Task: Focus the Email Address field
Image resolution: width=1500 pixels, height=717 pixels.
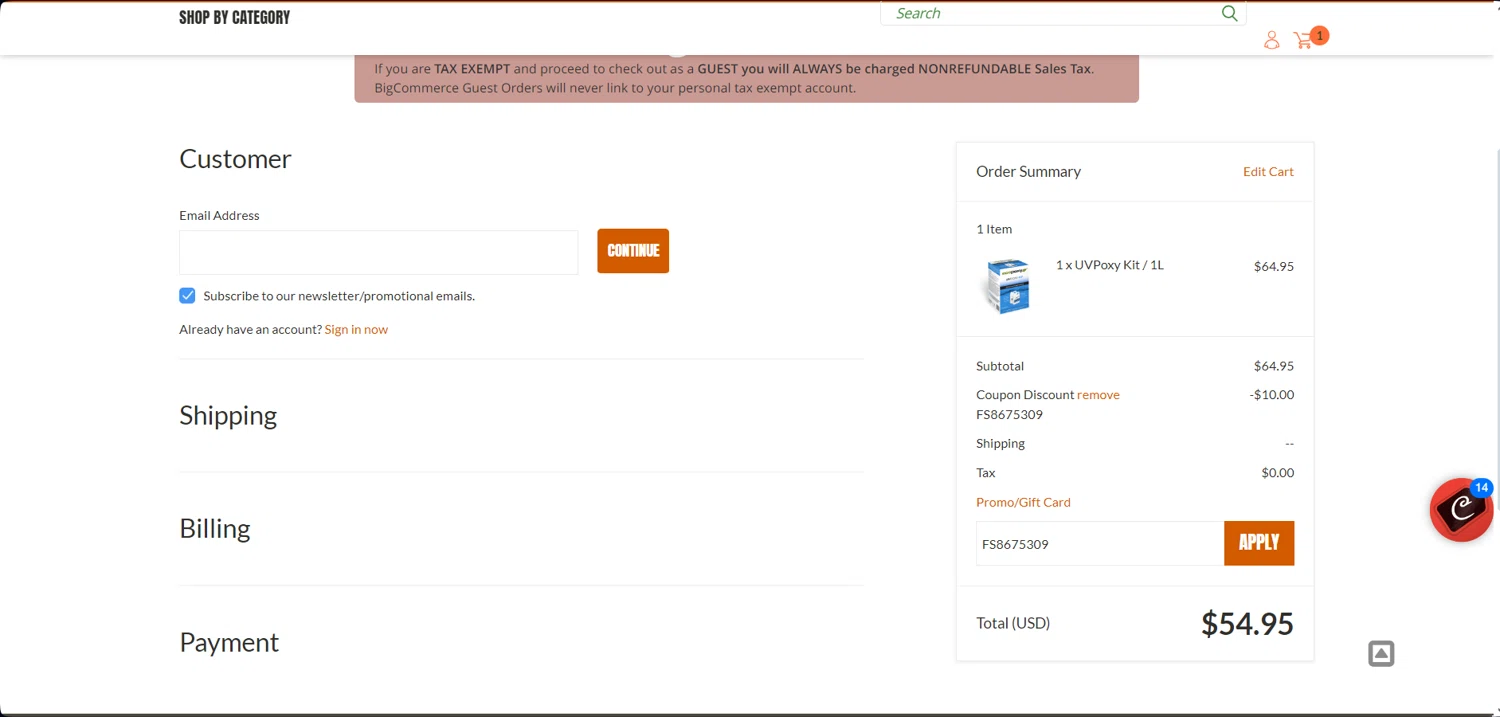Action: coord(378,252)
